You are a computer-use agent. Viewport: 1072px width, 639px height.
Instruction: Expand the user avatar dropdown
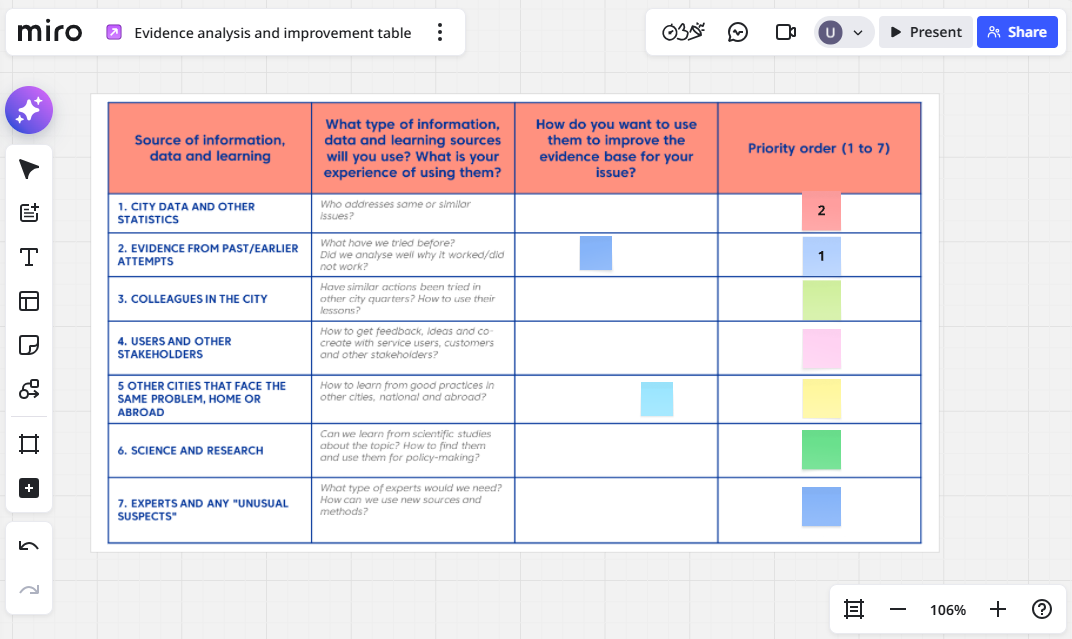[857, 32]
